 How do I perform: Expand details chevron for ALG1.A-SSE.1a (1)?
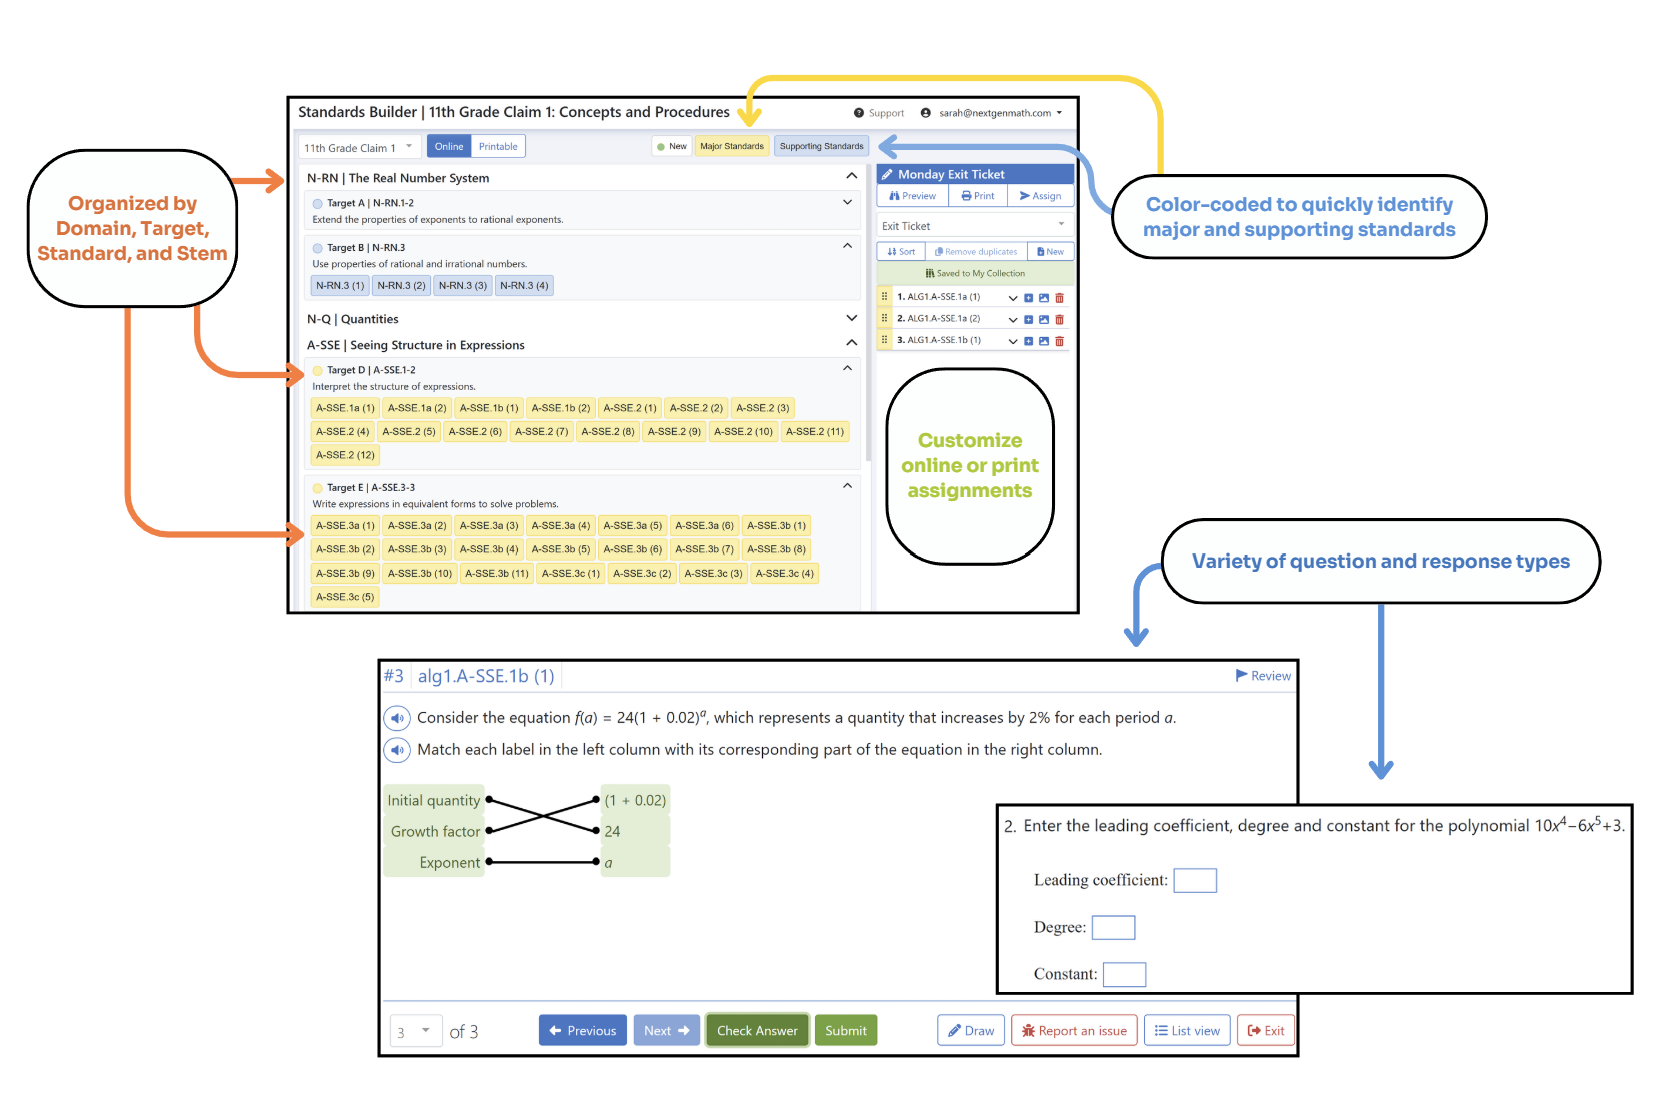coord(1013,298)
